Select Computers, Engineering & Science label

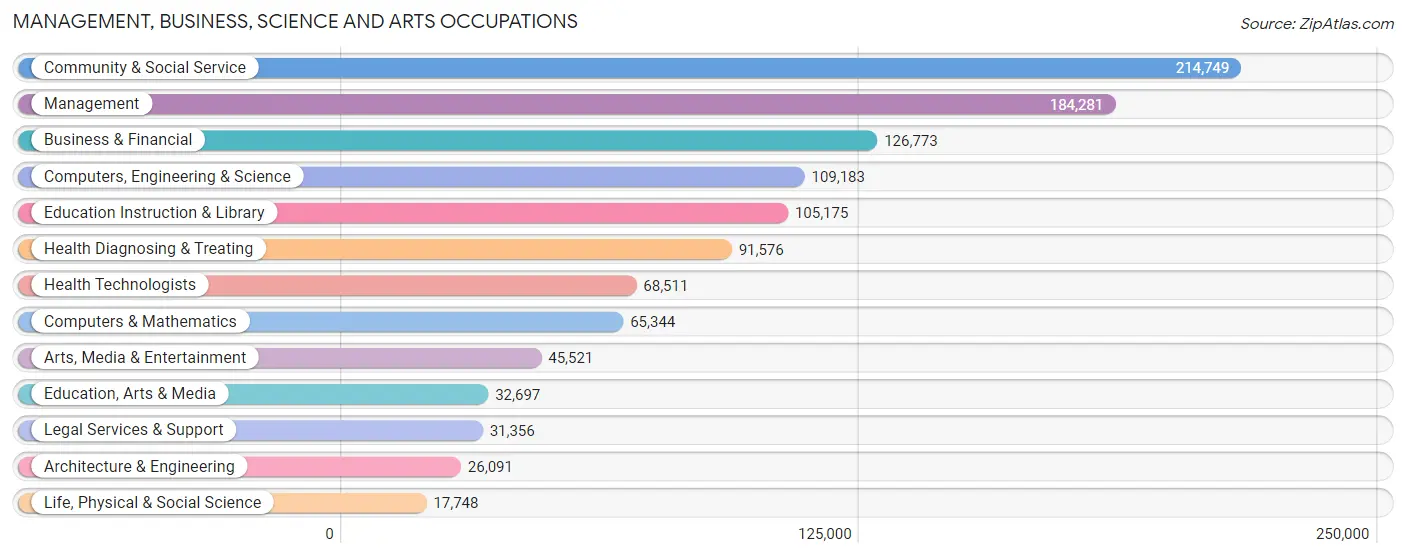167,177
